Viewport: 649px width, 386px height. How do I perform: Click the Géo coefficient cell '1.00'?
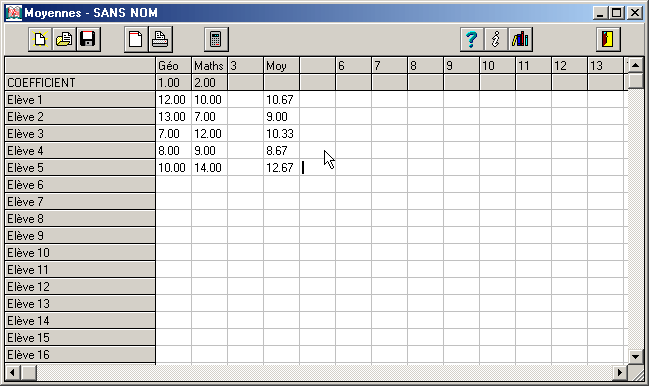173,83
